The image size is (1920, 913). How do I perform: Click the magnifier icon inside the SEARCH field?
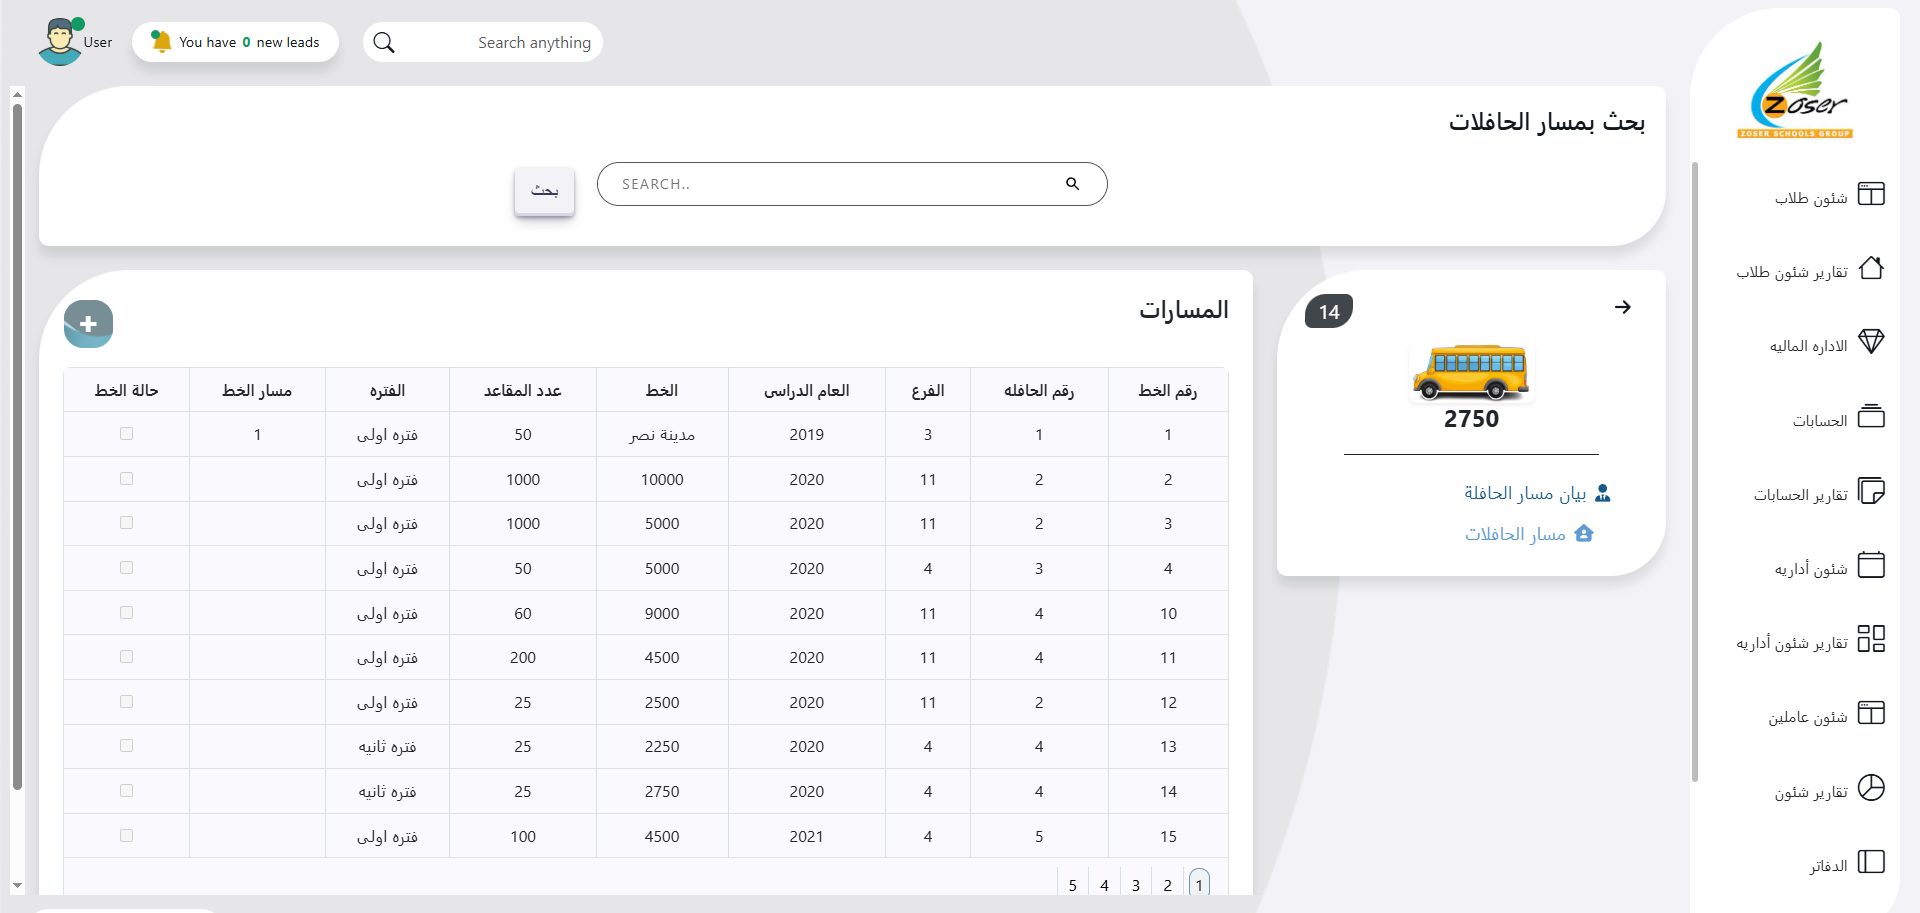tap(1072, 184)
